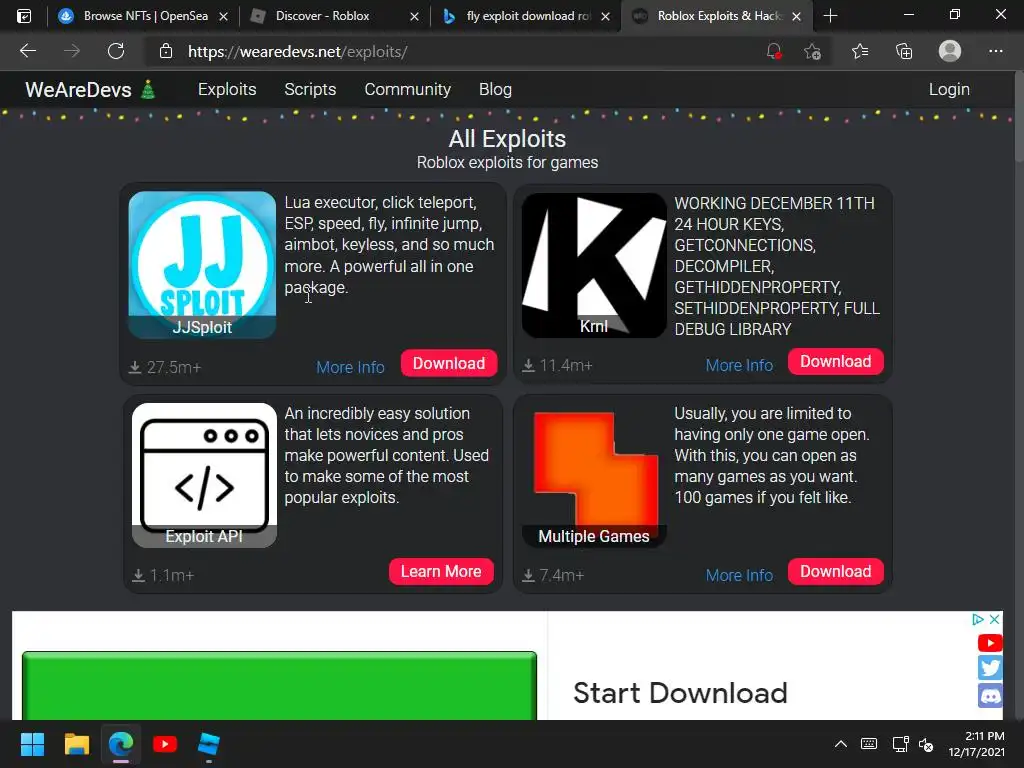Image resolution: width=1024 pixels, height=768 pixels.
Task: Open WeAreDevs home logo link
Action: click(90, 89)
